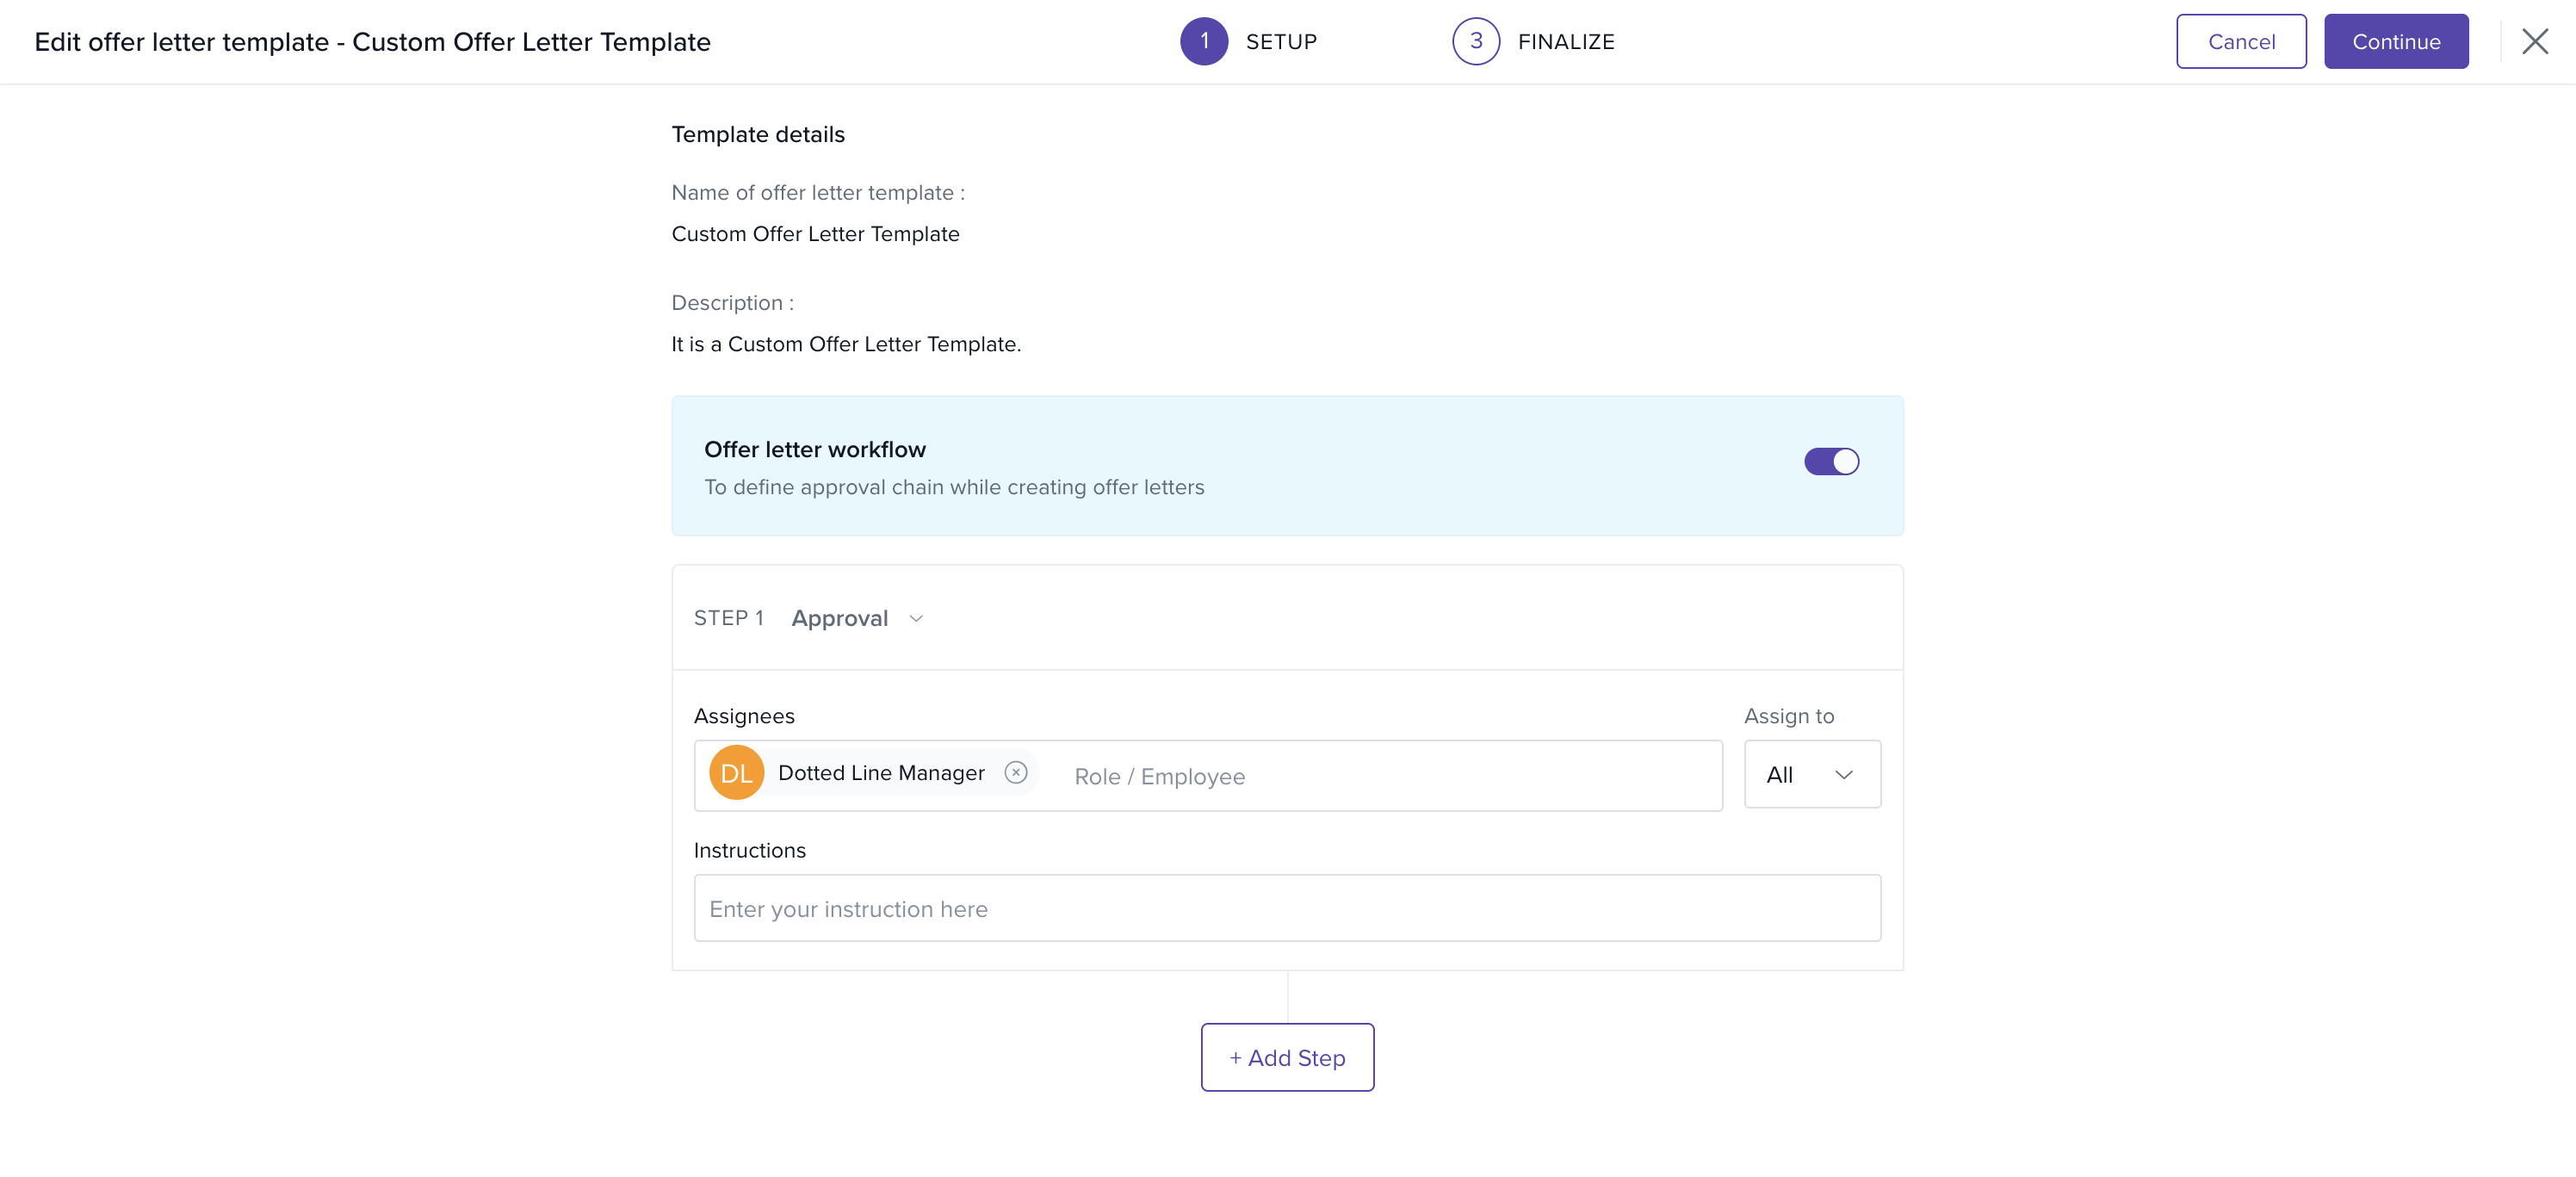Focus the Role / Employee assignee field
This screenshot has width=2576, height=1177.
pos(1380,776)
